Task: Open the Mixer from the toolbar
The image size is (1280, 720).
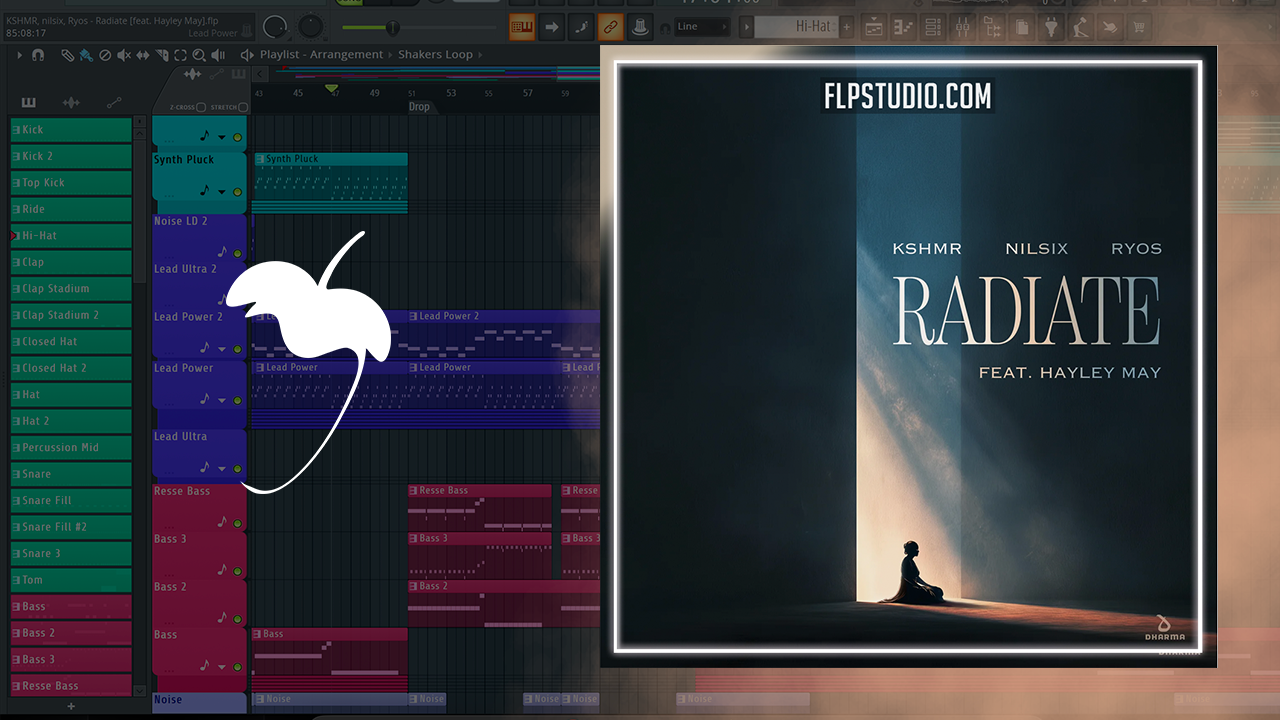Action: pos(963,27)
